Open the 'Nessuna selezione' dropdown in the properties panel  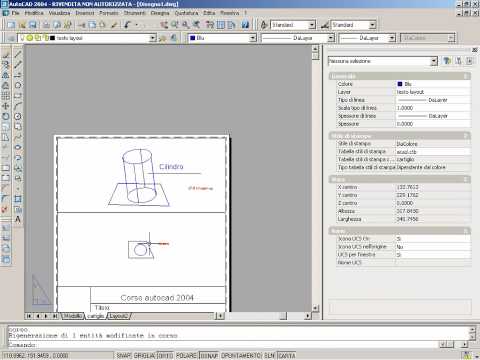[x=434, y=61]
